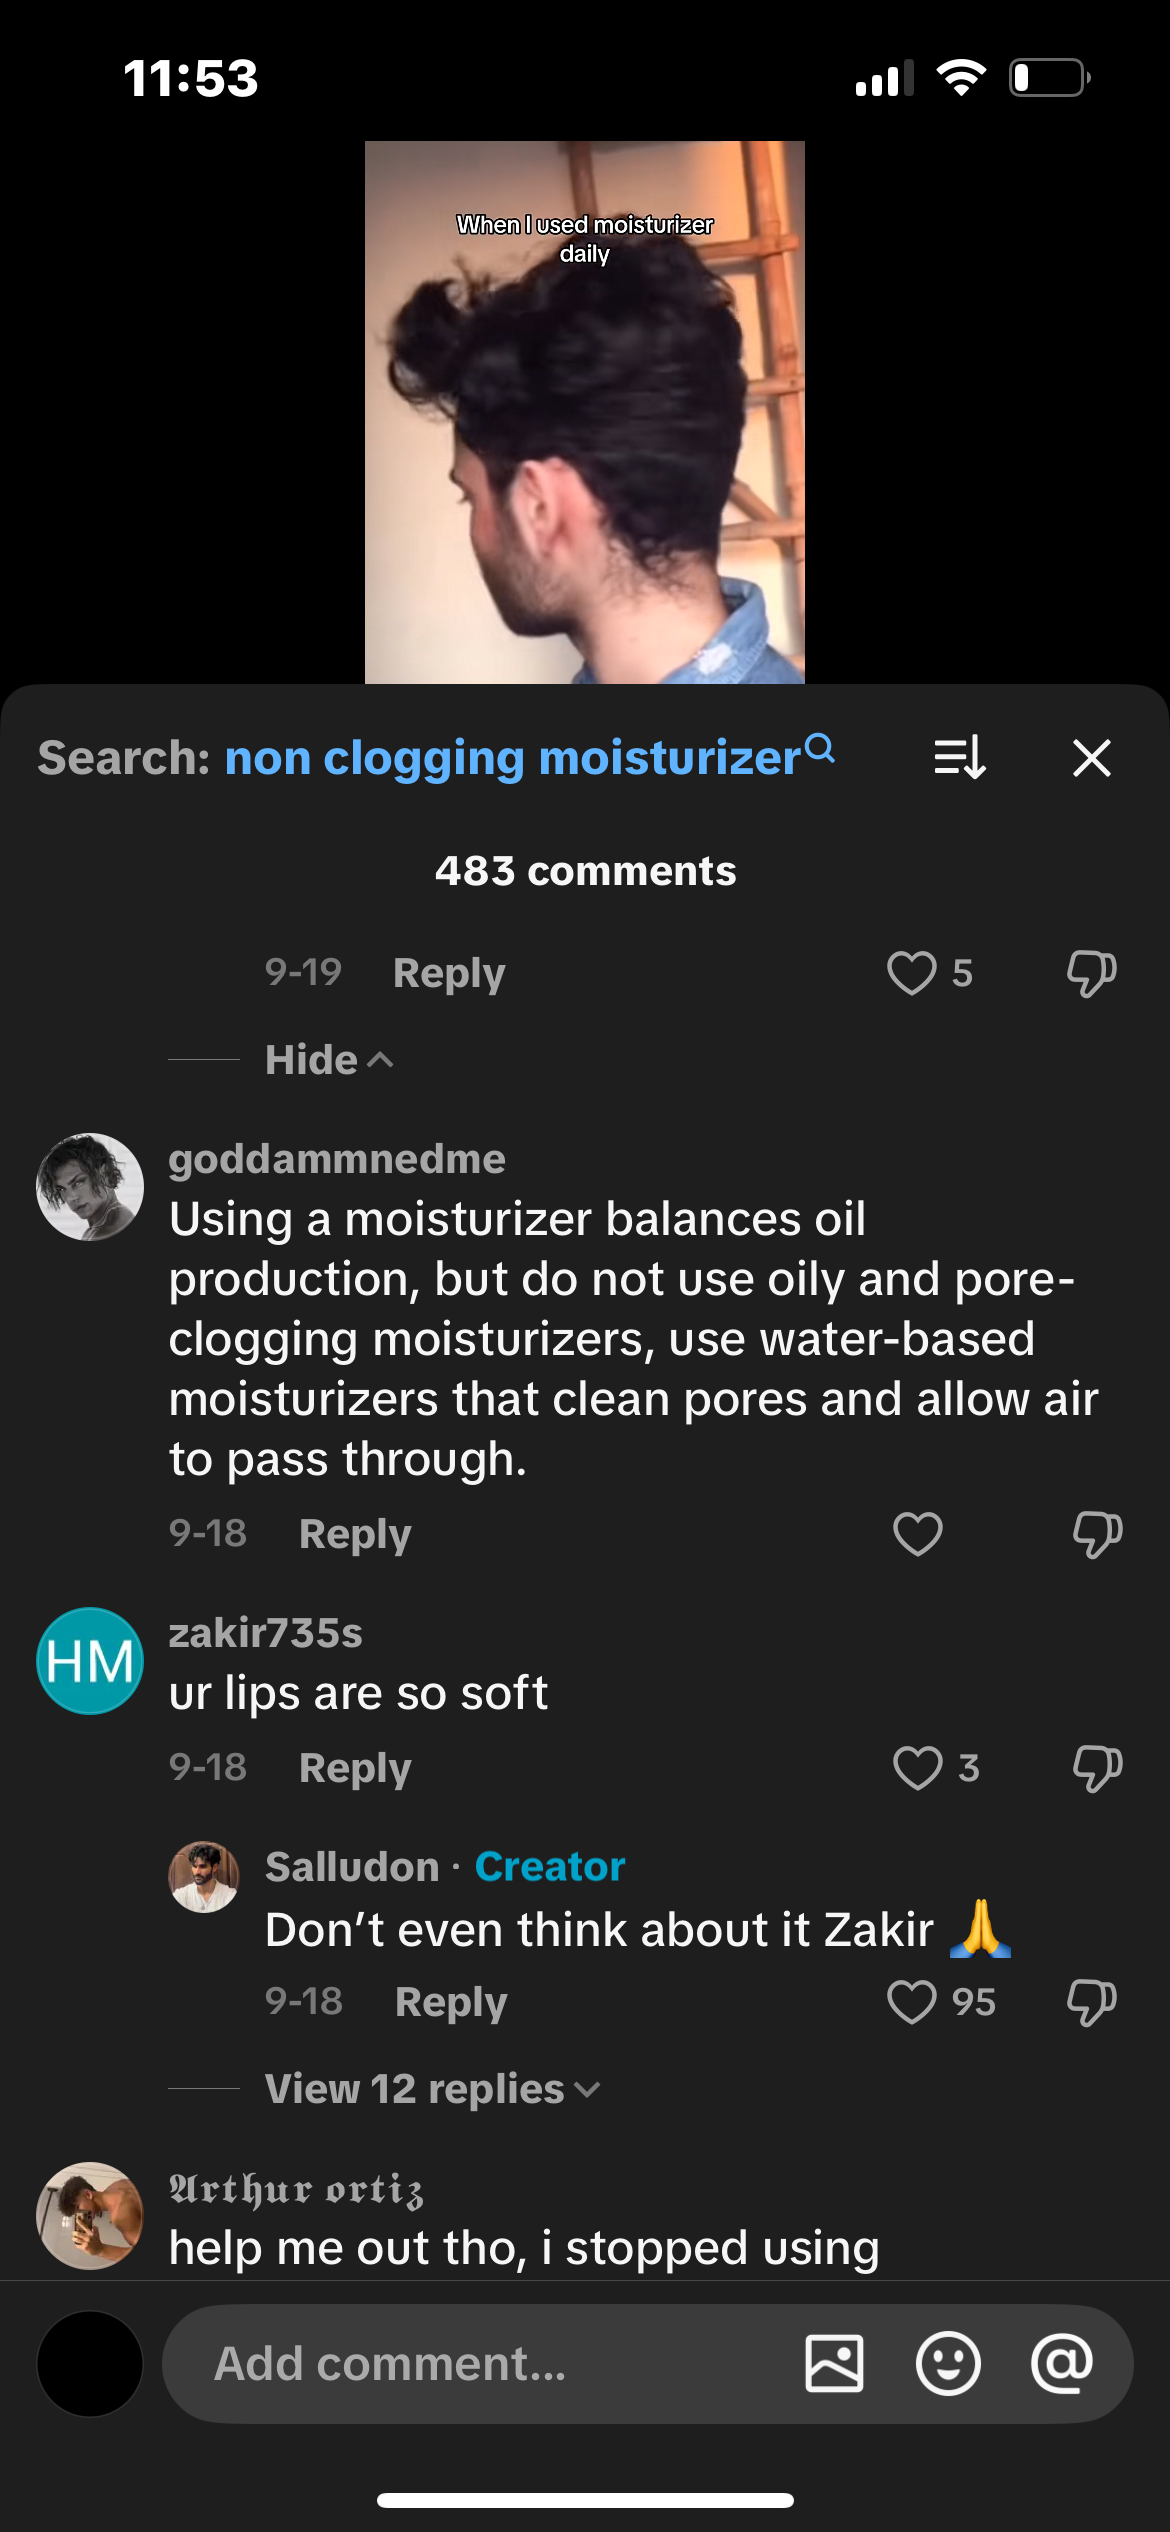Expand View 12 replies
Image resolution: width=1170 pixels, height=2532 pixels.
(x=432, y=2089)
